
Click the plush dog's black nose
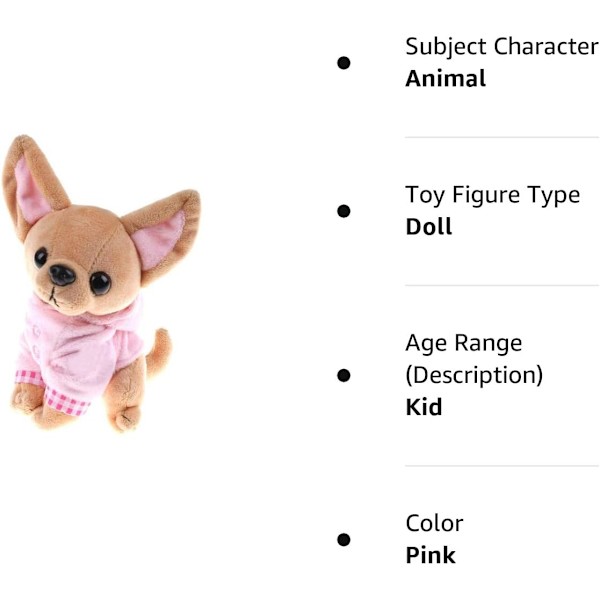click(x=63, y=274)
